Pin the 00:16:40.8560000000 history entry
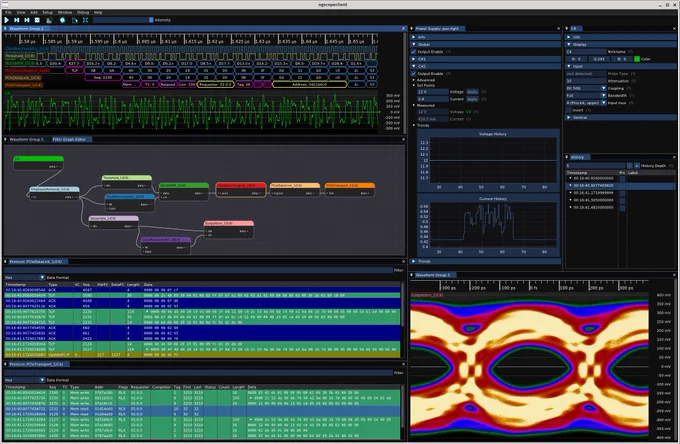Screen dimensions: 680x444 click(622, 178)
